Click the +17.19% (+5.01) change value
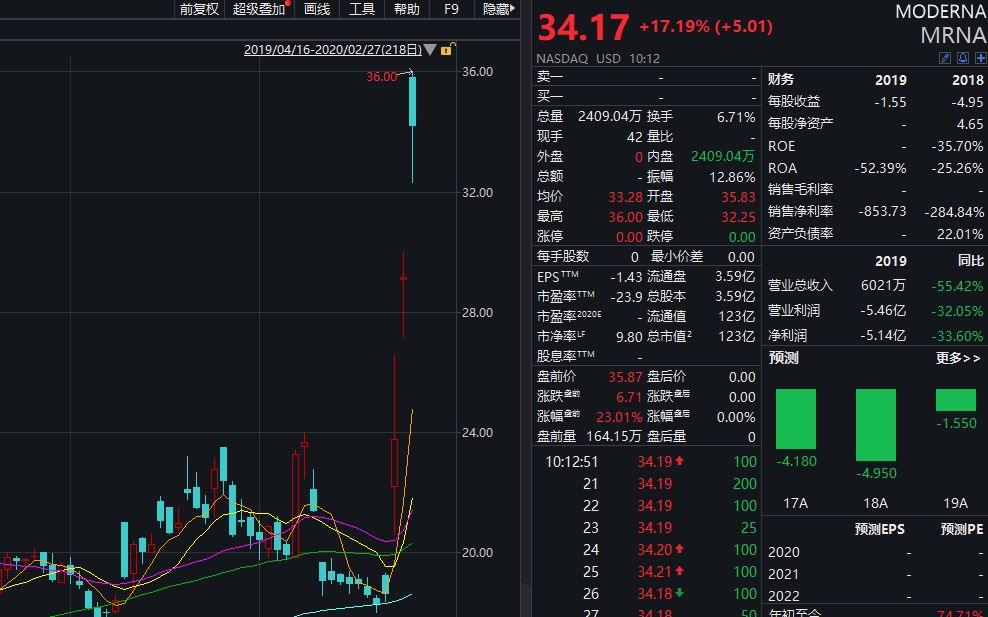The height and width of the screenshot is (617, 988). coord(706,26)
